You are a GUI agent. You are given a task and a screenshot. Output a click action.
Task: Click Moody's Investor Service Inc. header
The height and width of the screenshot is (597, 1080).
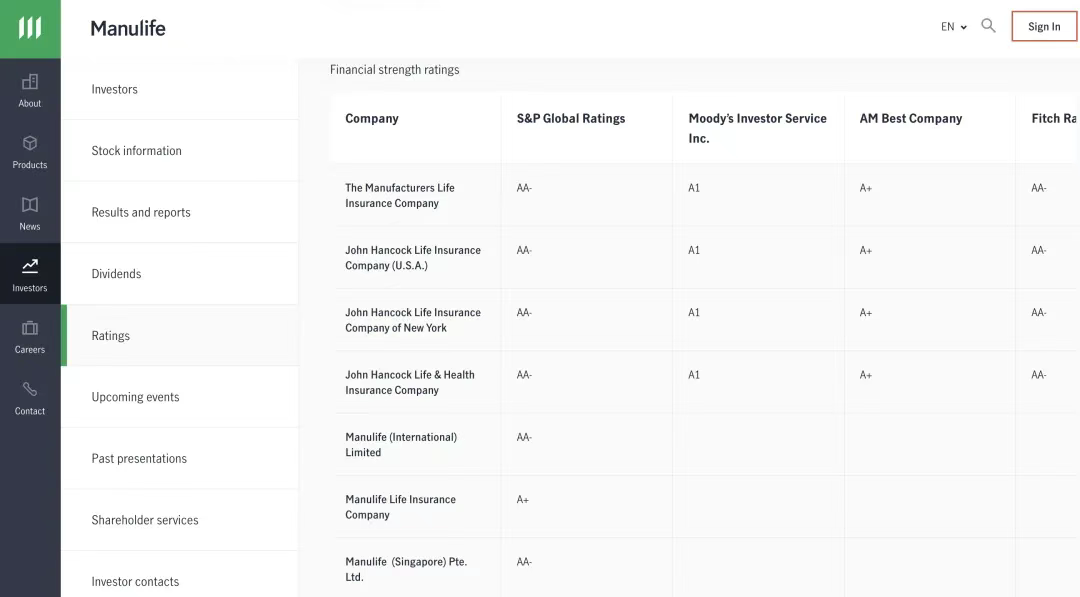pyautogui.click(x=757, y=128)
